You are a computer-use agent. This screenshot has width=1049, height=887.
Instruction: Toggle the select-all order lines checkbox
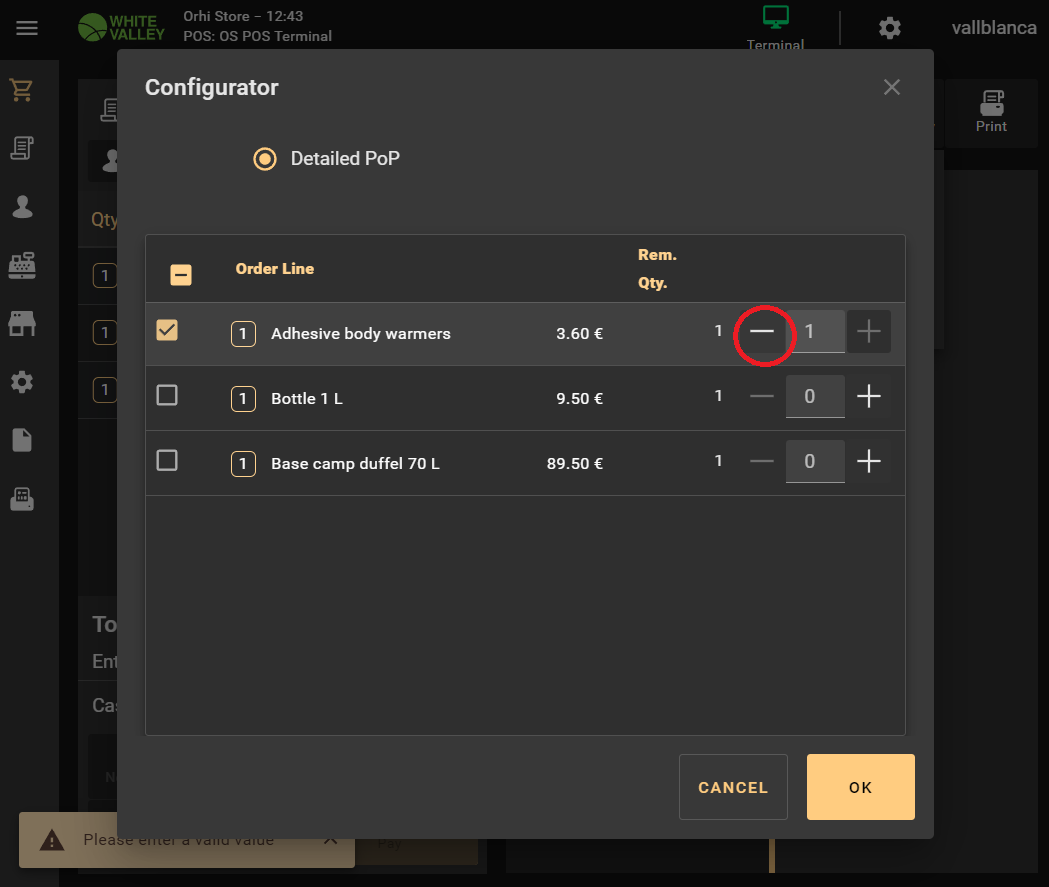(181, 275)
